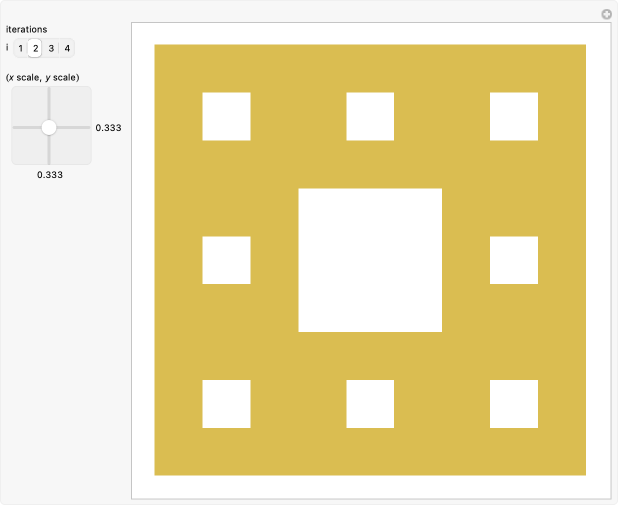This screenshot has height=506, width=618.
Task: Select the middle-right small white square
Action: pyautogui.click(x=514, y=260)
